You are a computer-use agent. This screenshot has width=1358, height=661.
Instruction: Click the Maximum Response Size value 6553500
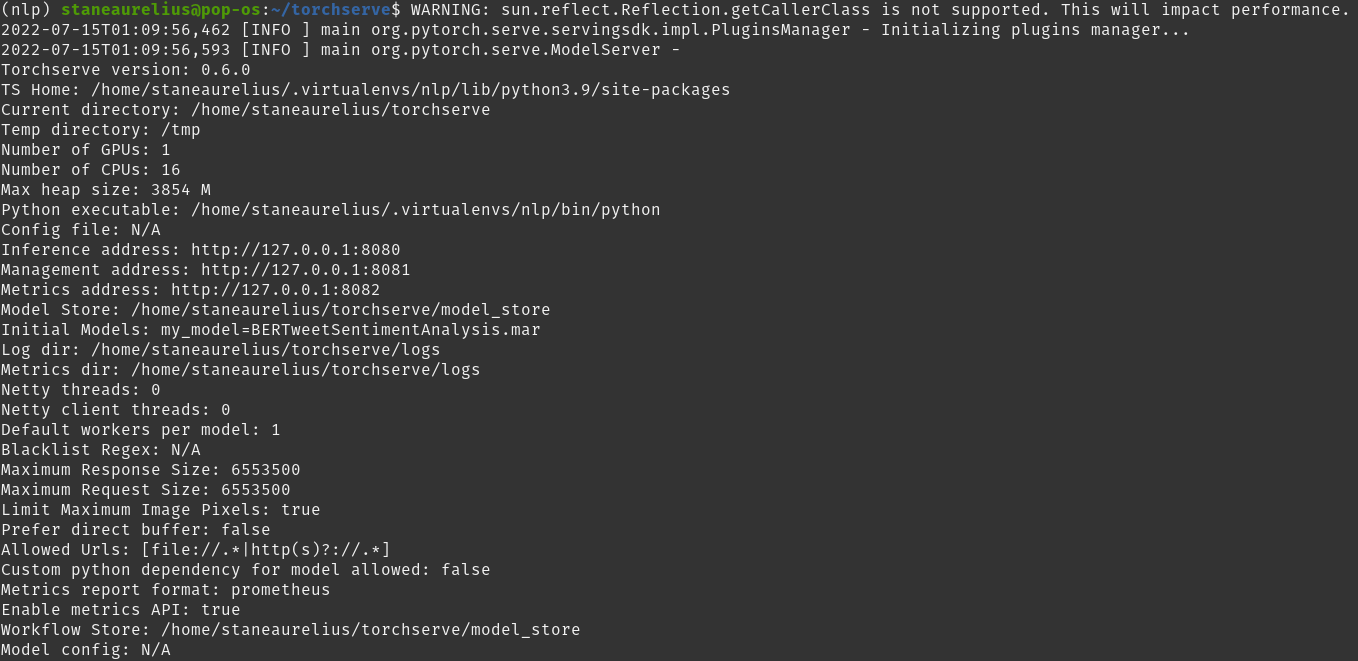(265, 470)
